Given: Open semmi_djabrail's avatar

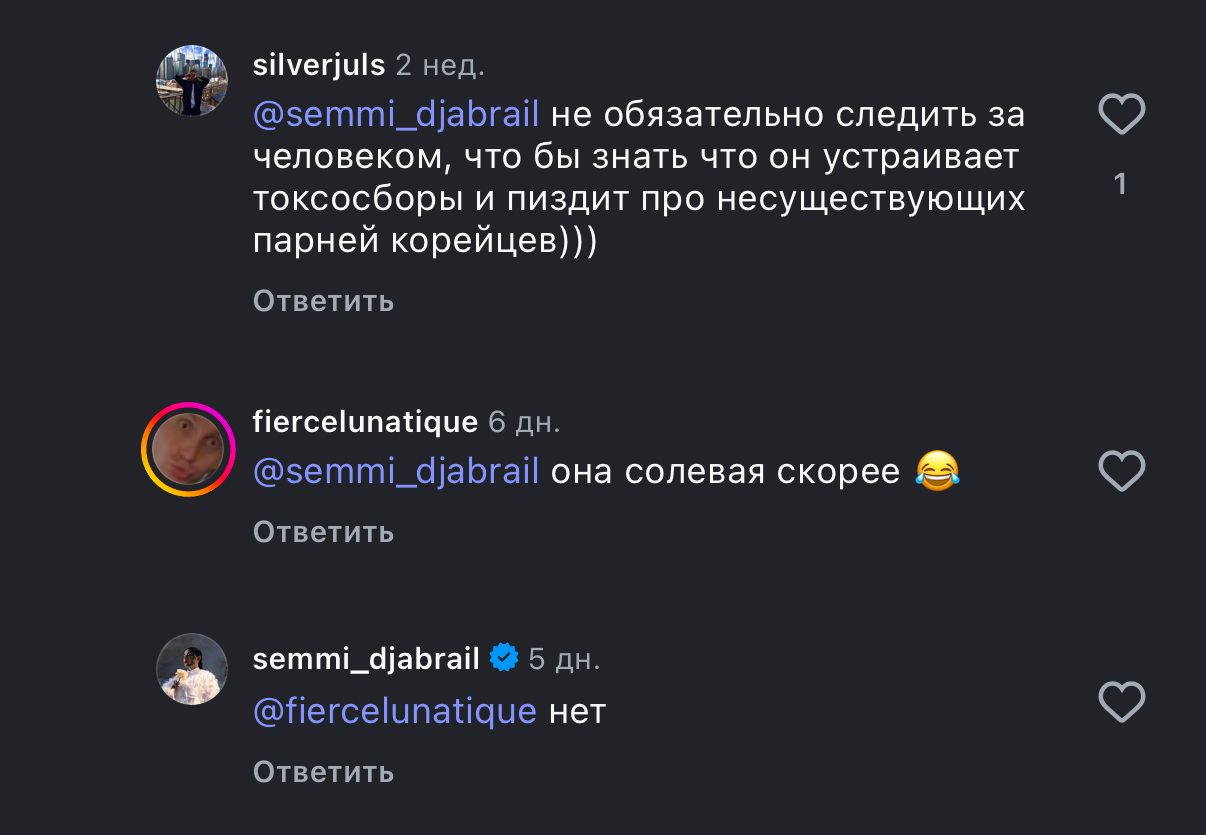Looking at the screenshot, I should [192, 669].
